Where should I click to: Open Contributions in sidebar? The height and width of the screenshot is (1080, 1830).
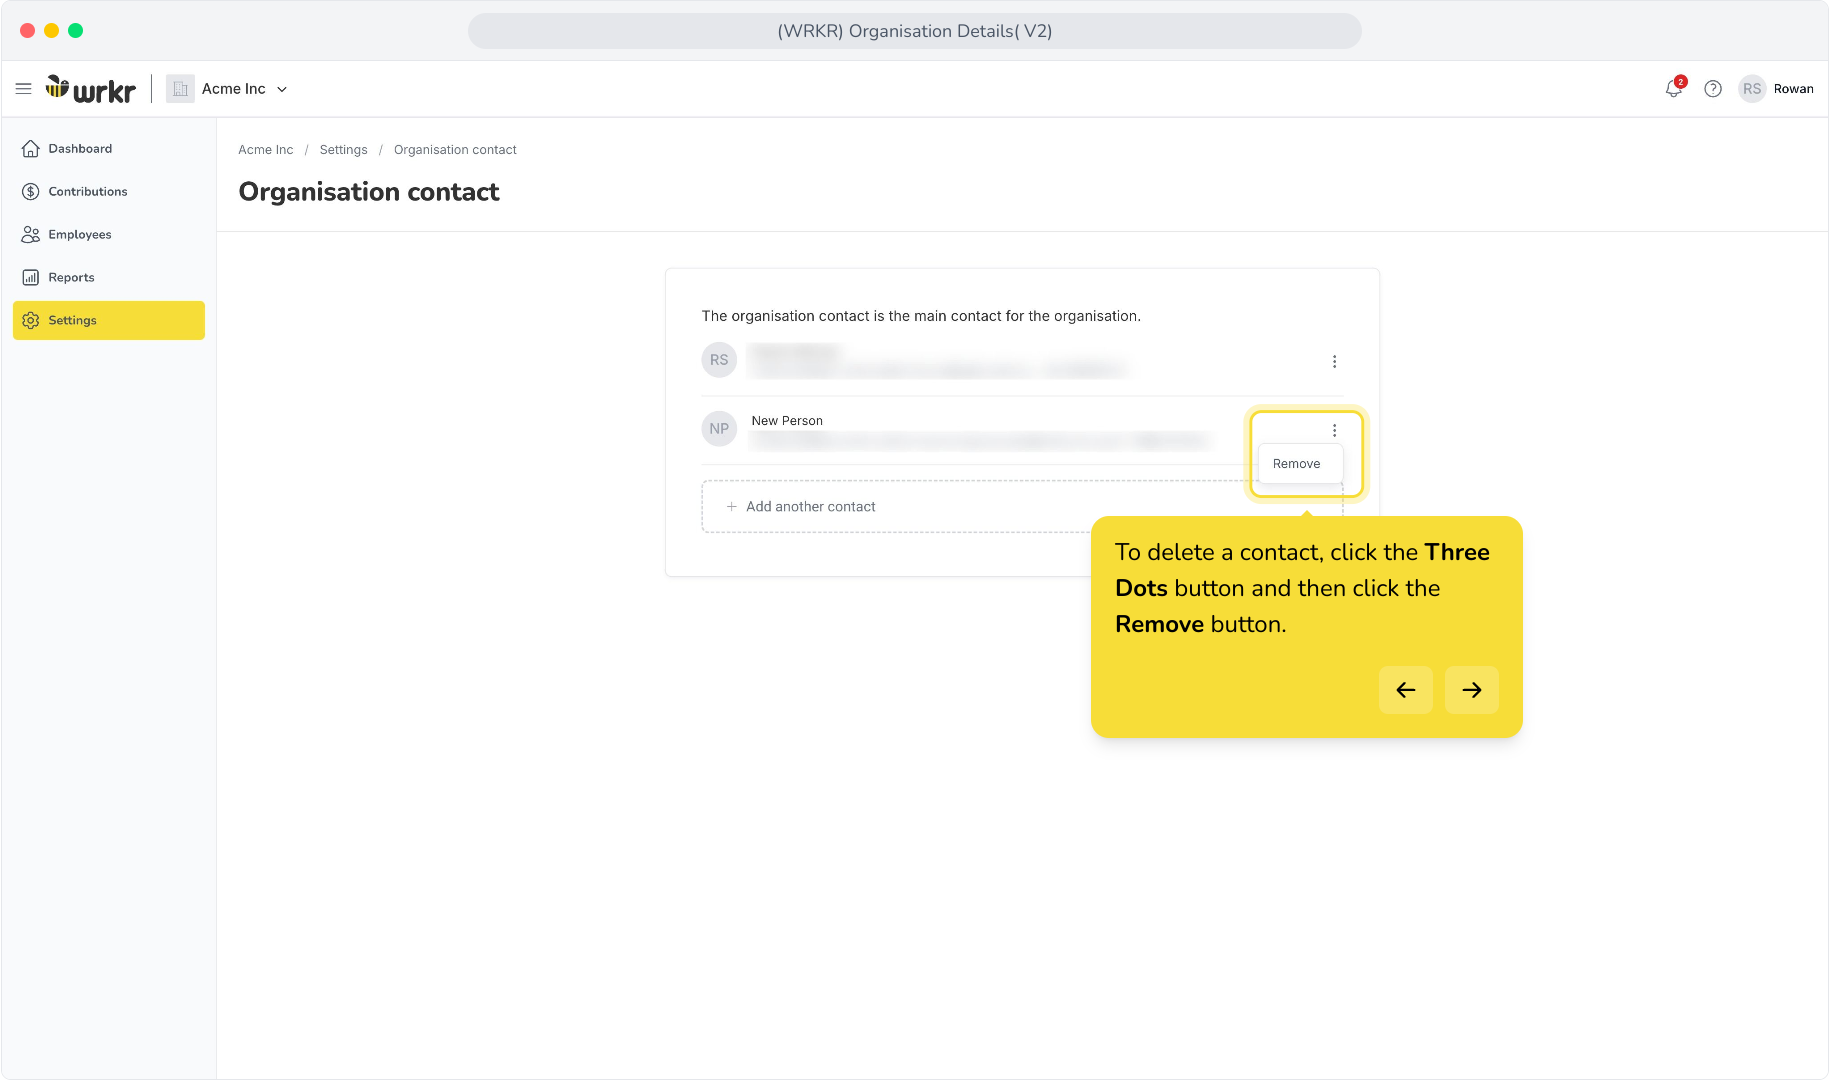[x=109, y=192]
